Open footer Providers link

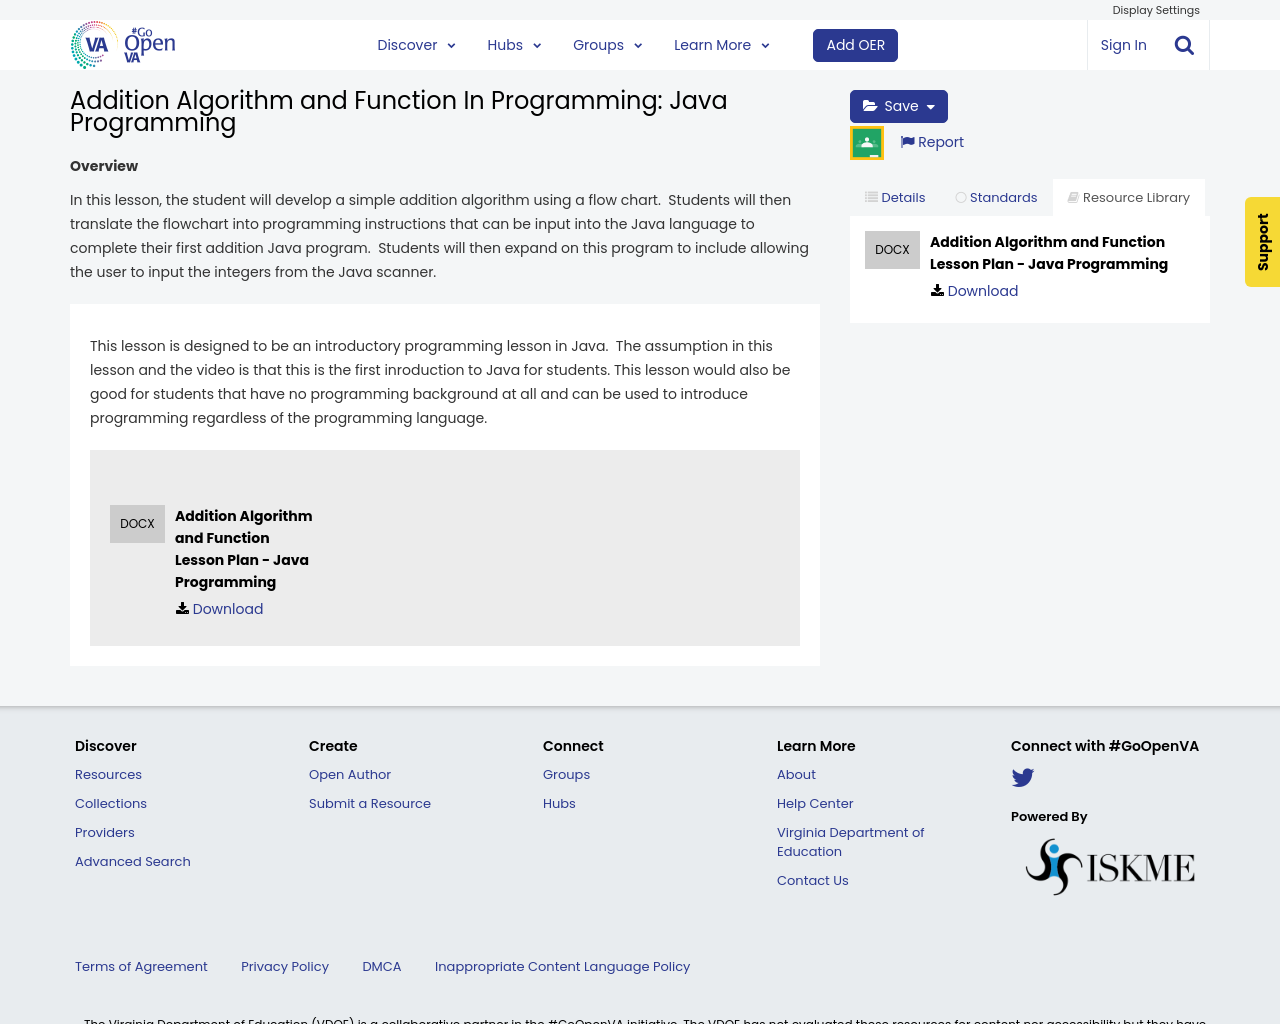(x=104, y=833)
